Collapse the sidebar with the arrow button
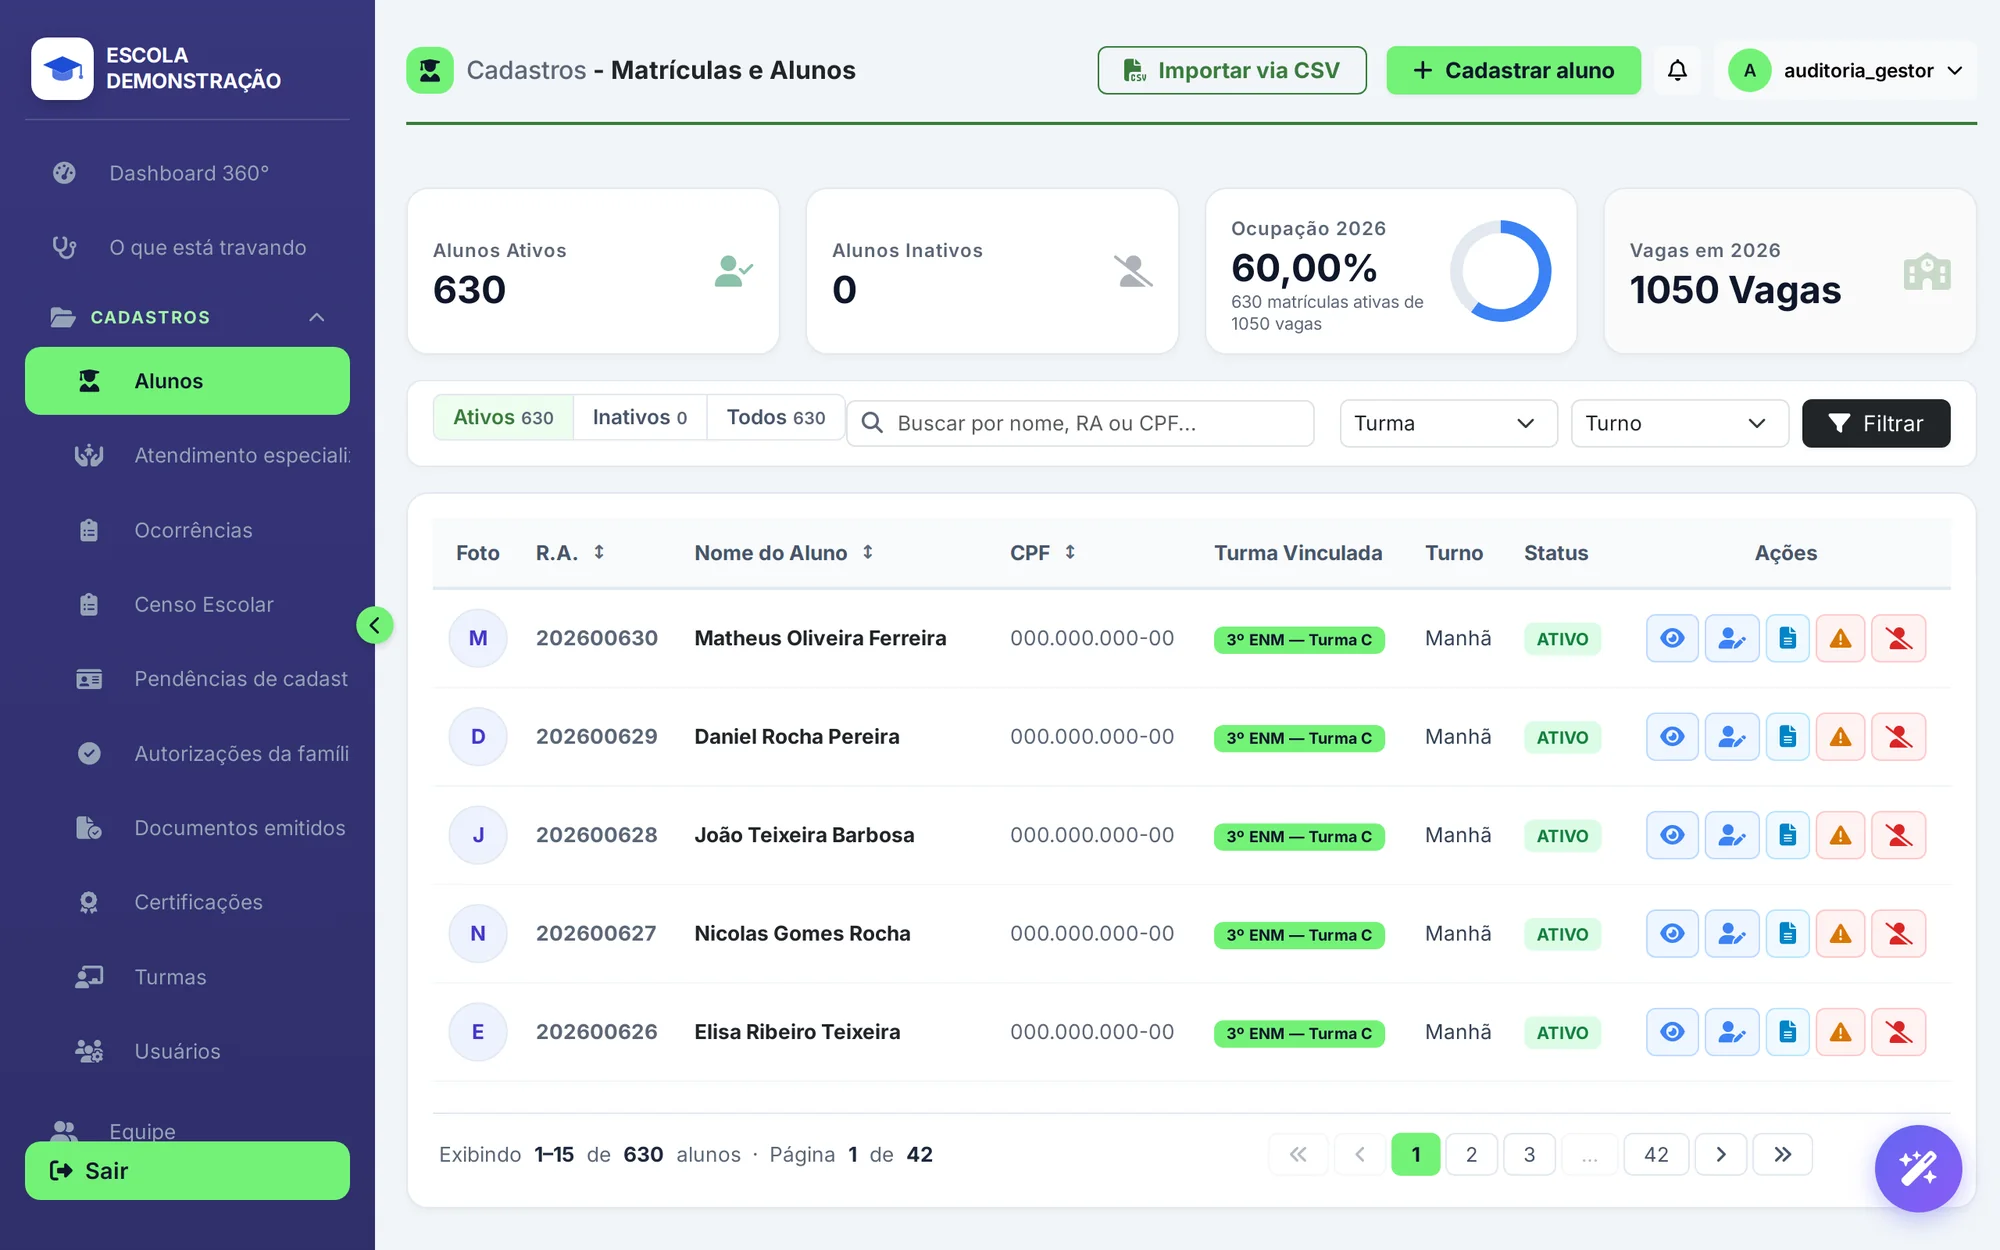2000x1250 pixels. (x=375, y=625)
